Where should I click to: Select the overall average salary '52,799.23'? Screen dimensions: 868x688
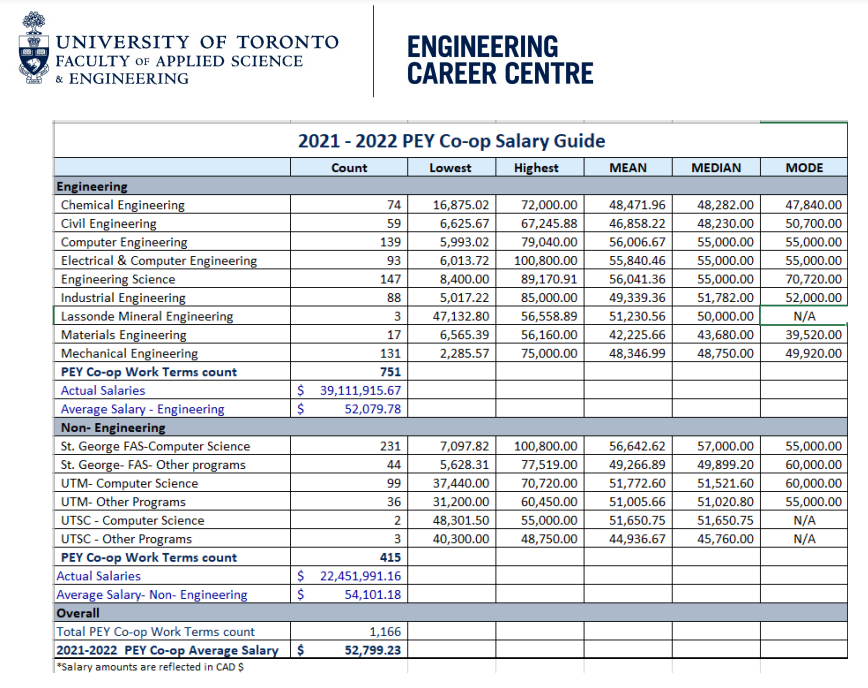point(373,650)
